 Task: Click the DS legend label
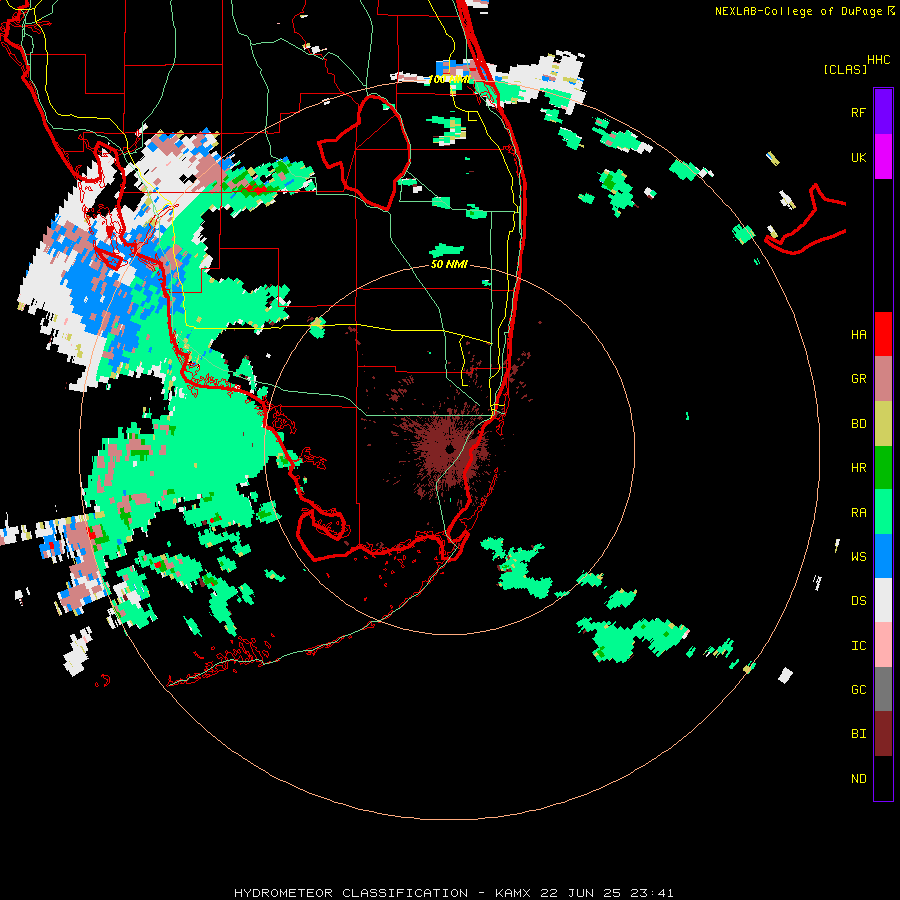coord(858,601)
